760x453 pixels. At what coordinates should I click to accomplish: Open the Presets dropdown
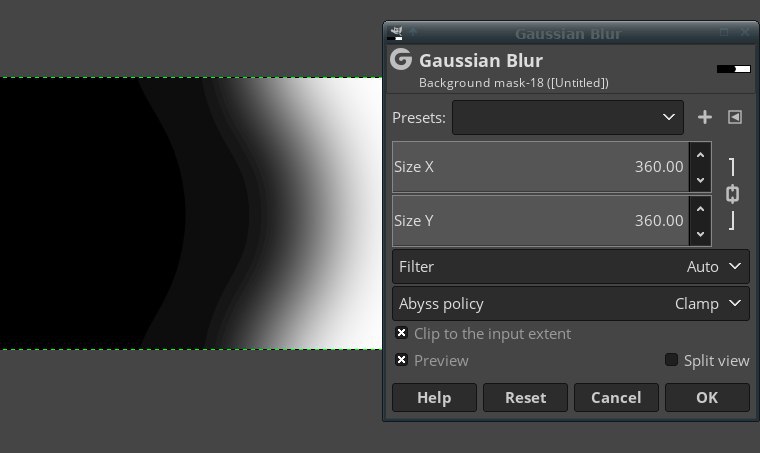click(568, 117)
